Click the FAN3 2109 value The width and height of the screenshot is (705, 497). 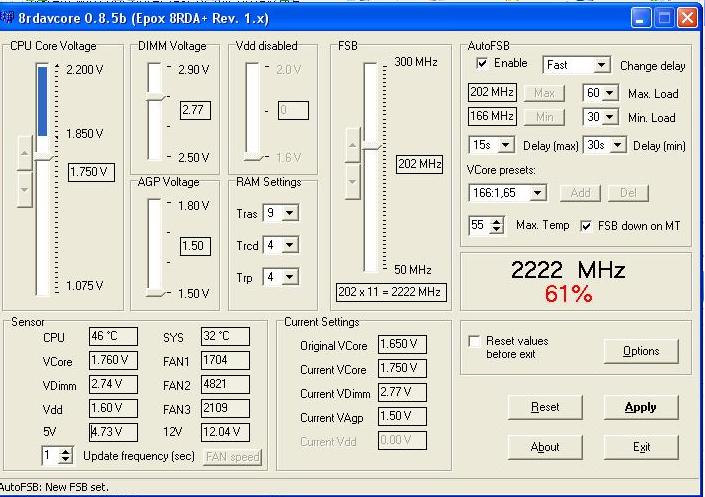(x=225, y=408)
